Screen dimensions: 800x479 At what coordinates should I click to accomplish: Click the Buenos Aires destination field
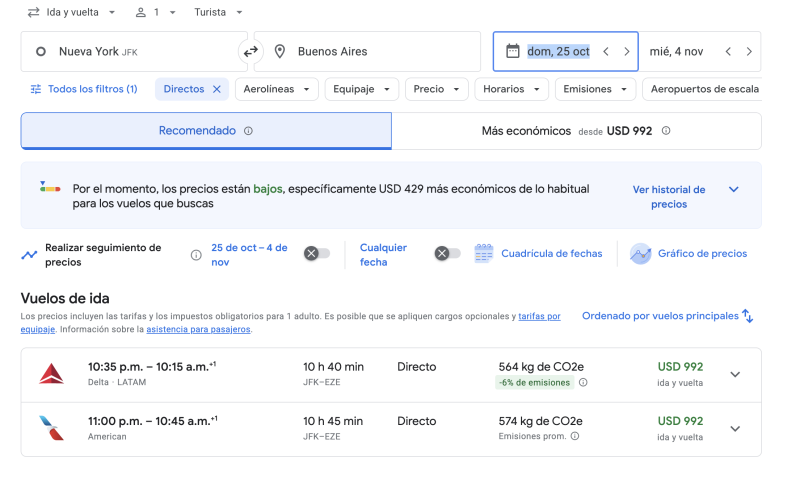pos(370,51)
